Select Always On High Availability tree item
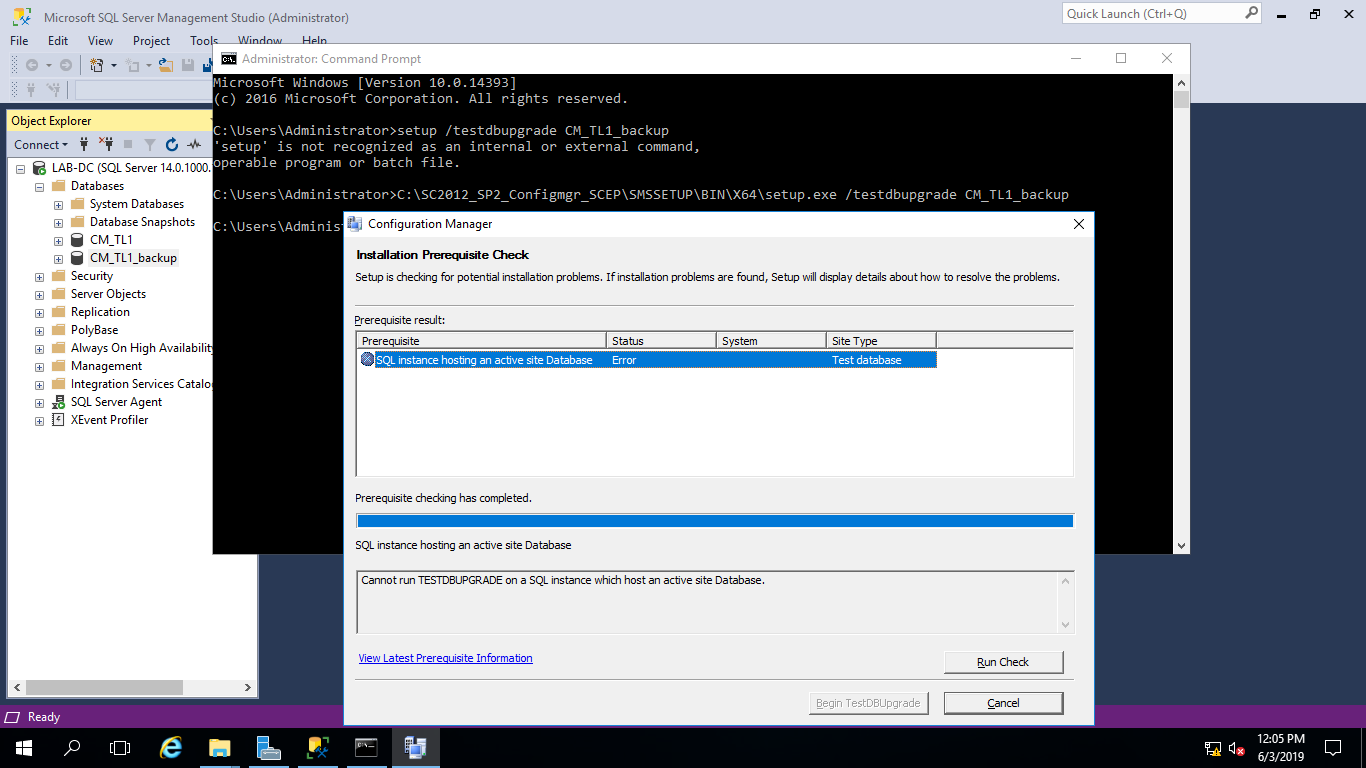Screen dimensions: 1366x768 pos(142,348)
